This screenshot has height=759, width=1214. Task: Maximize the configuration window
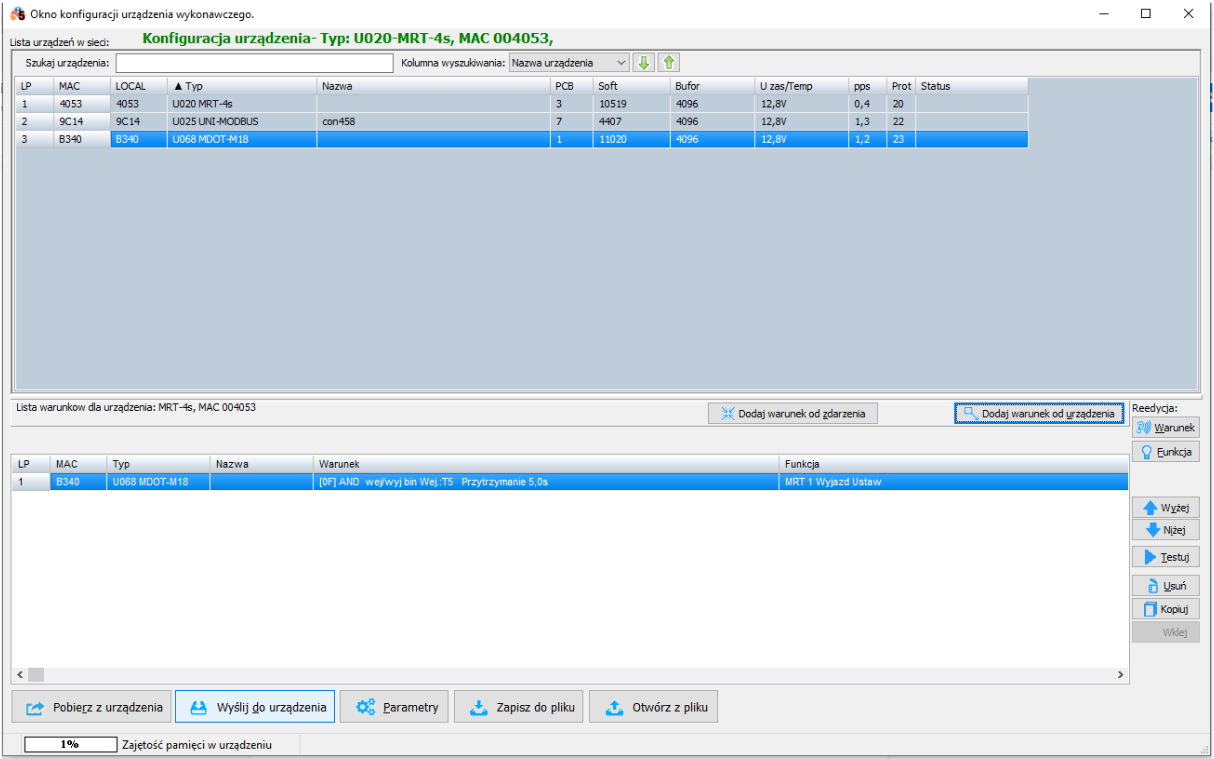click(1145, 14)
